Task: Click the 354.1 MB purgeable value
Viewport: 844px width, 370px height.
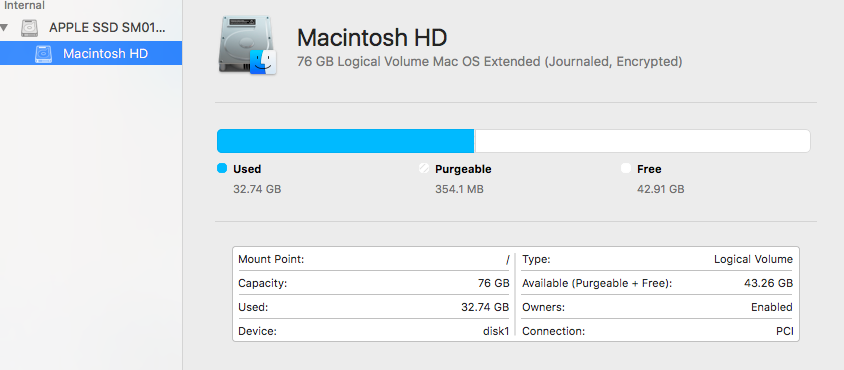Action: click(x=459, y=190)
